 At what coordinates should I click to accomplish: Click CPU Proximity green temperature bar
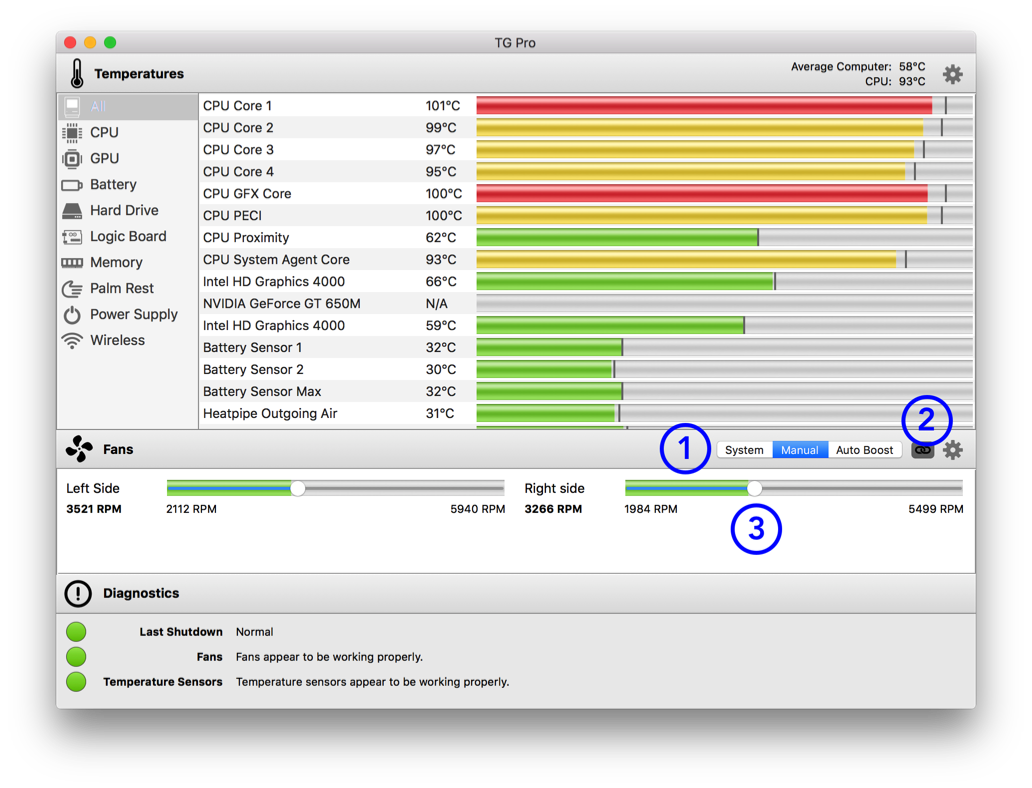724,238
